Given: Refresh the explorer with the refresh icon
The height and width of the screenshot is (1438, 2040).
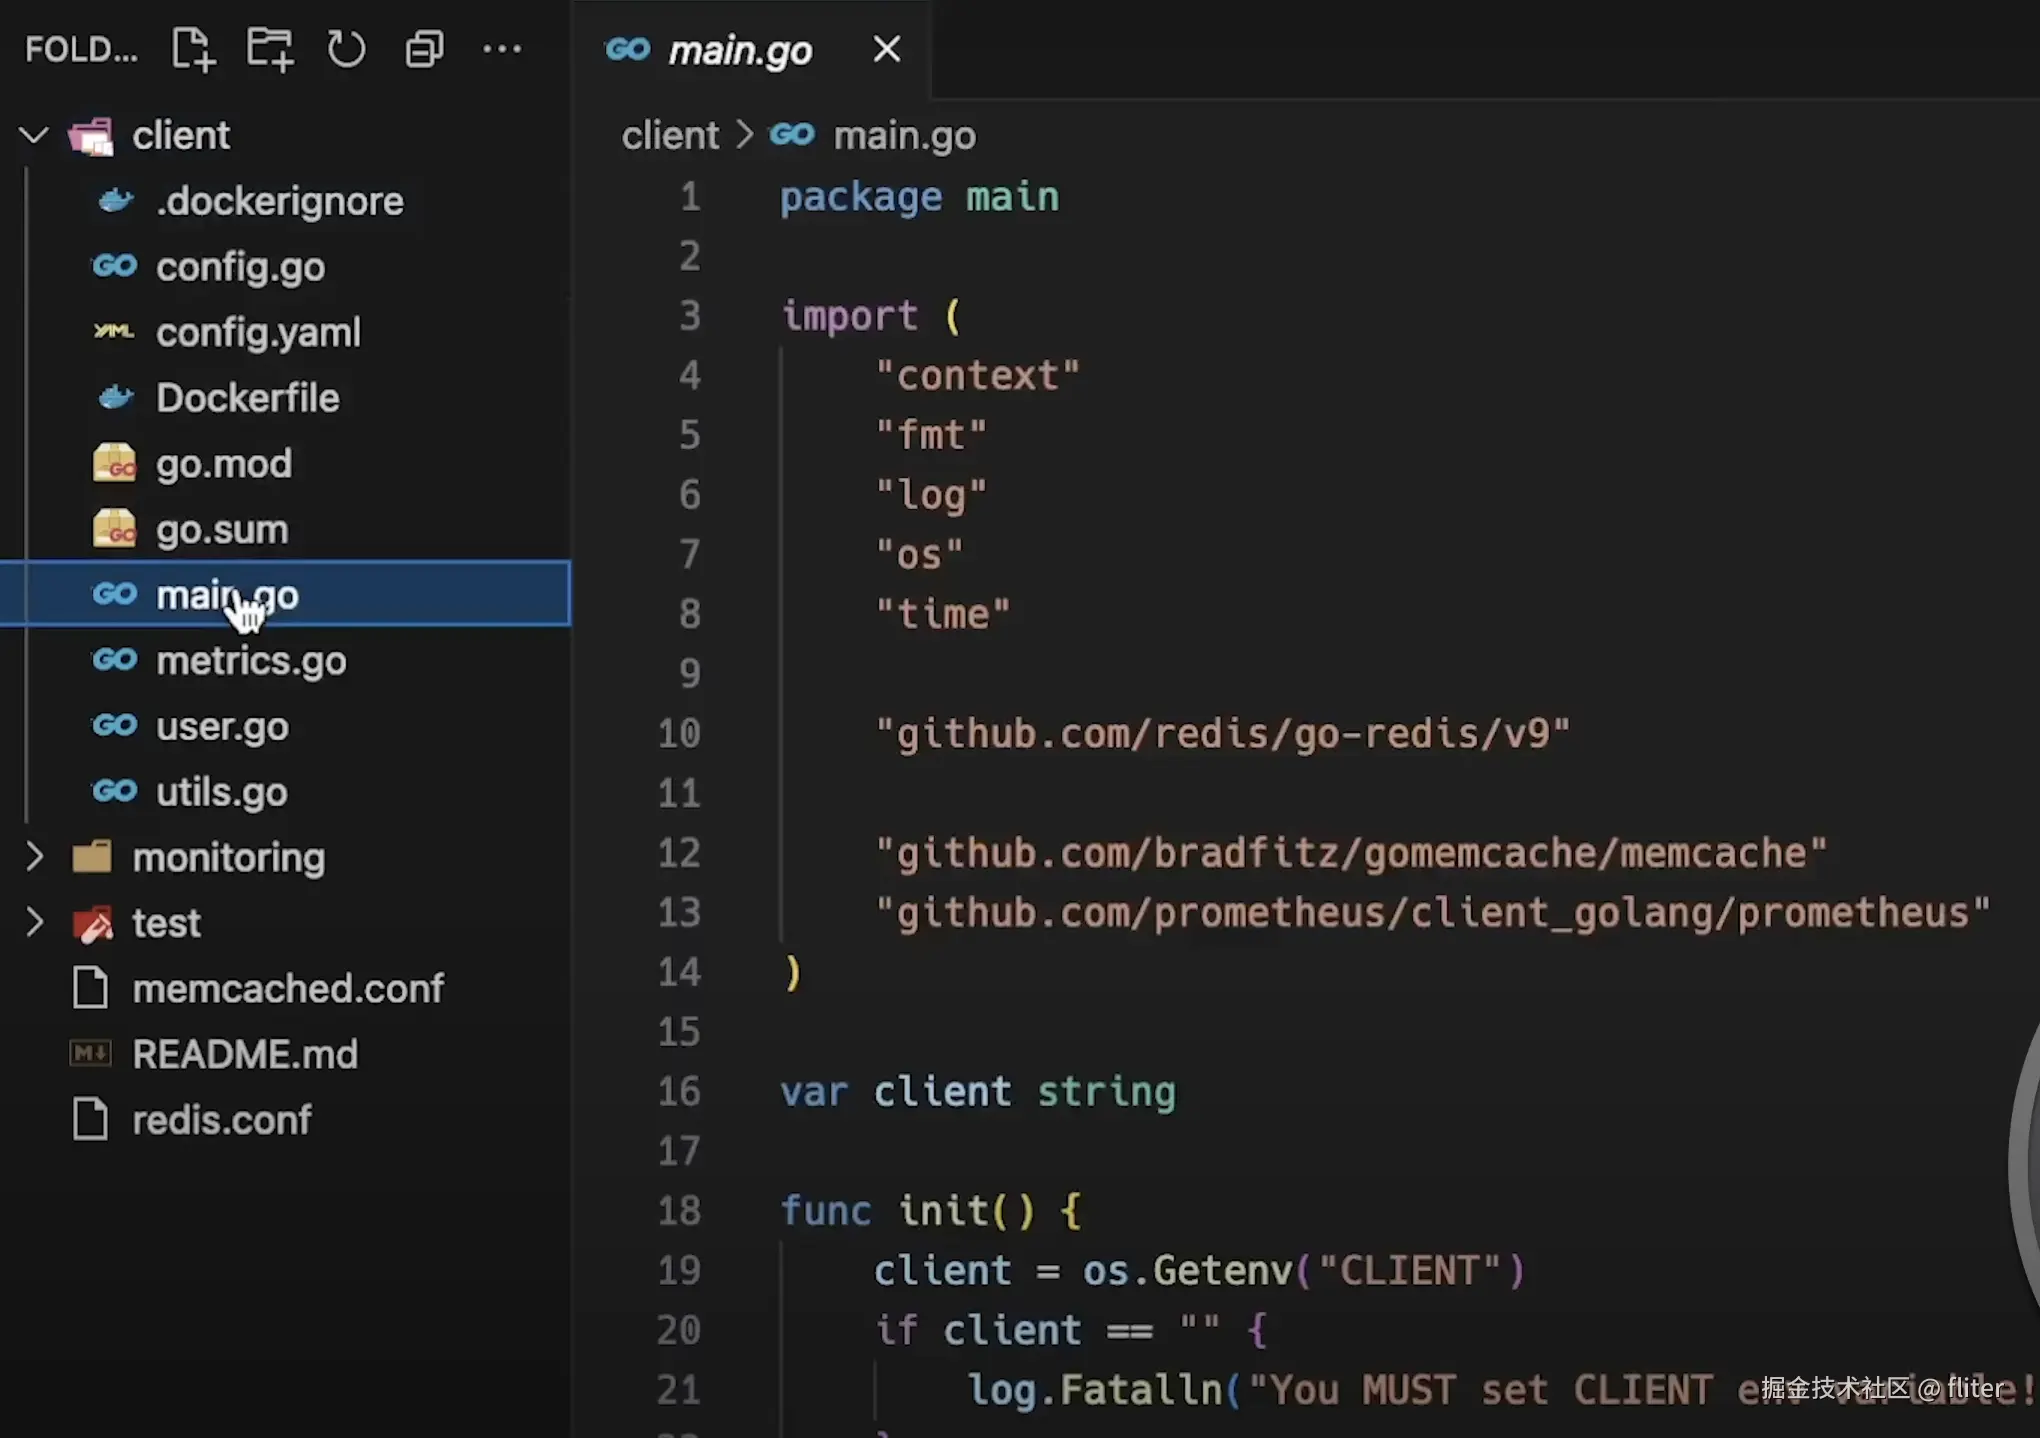Looking at the screenshot, I should pyautogui.click(x=346, y=49).
